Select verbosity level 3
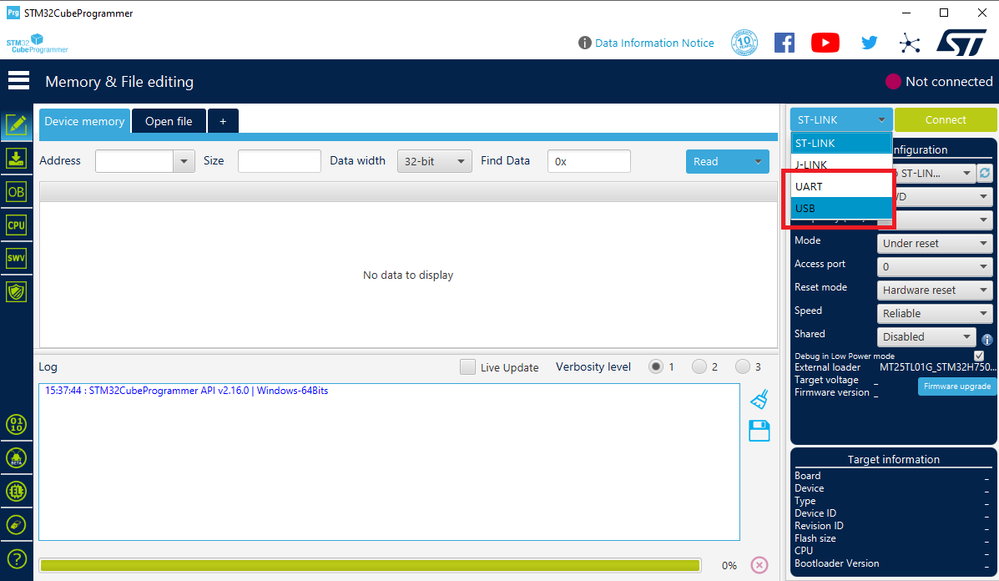The image size is (999, 581). [742, 366]
